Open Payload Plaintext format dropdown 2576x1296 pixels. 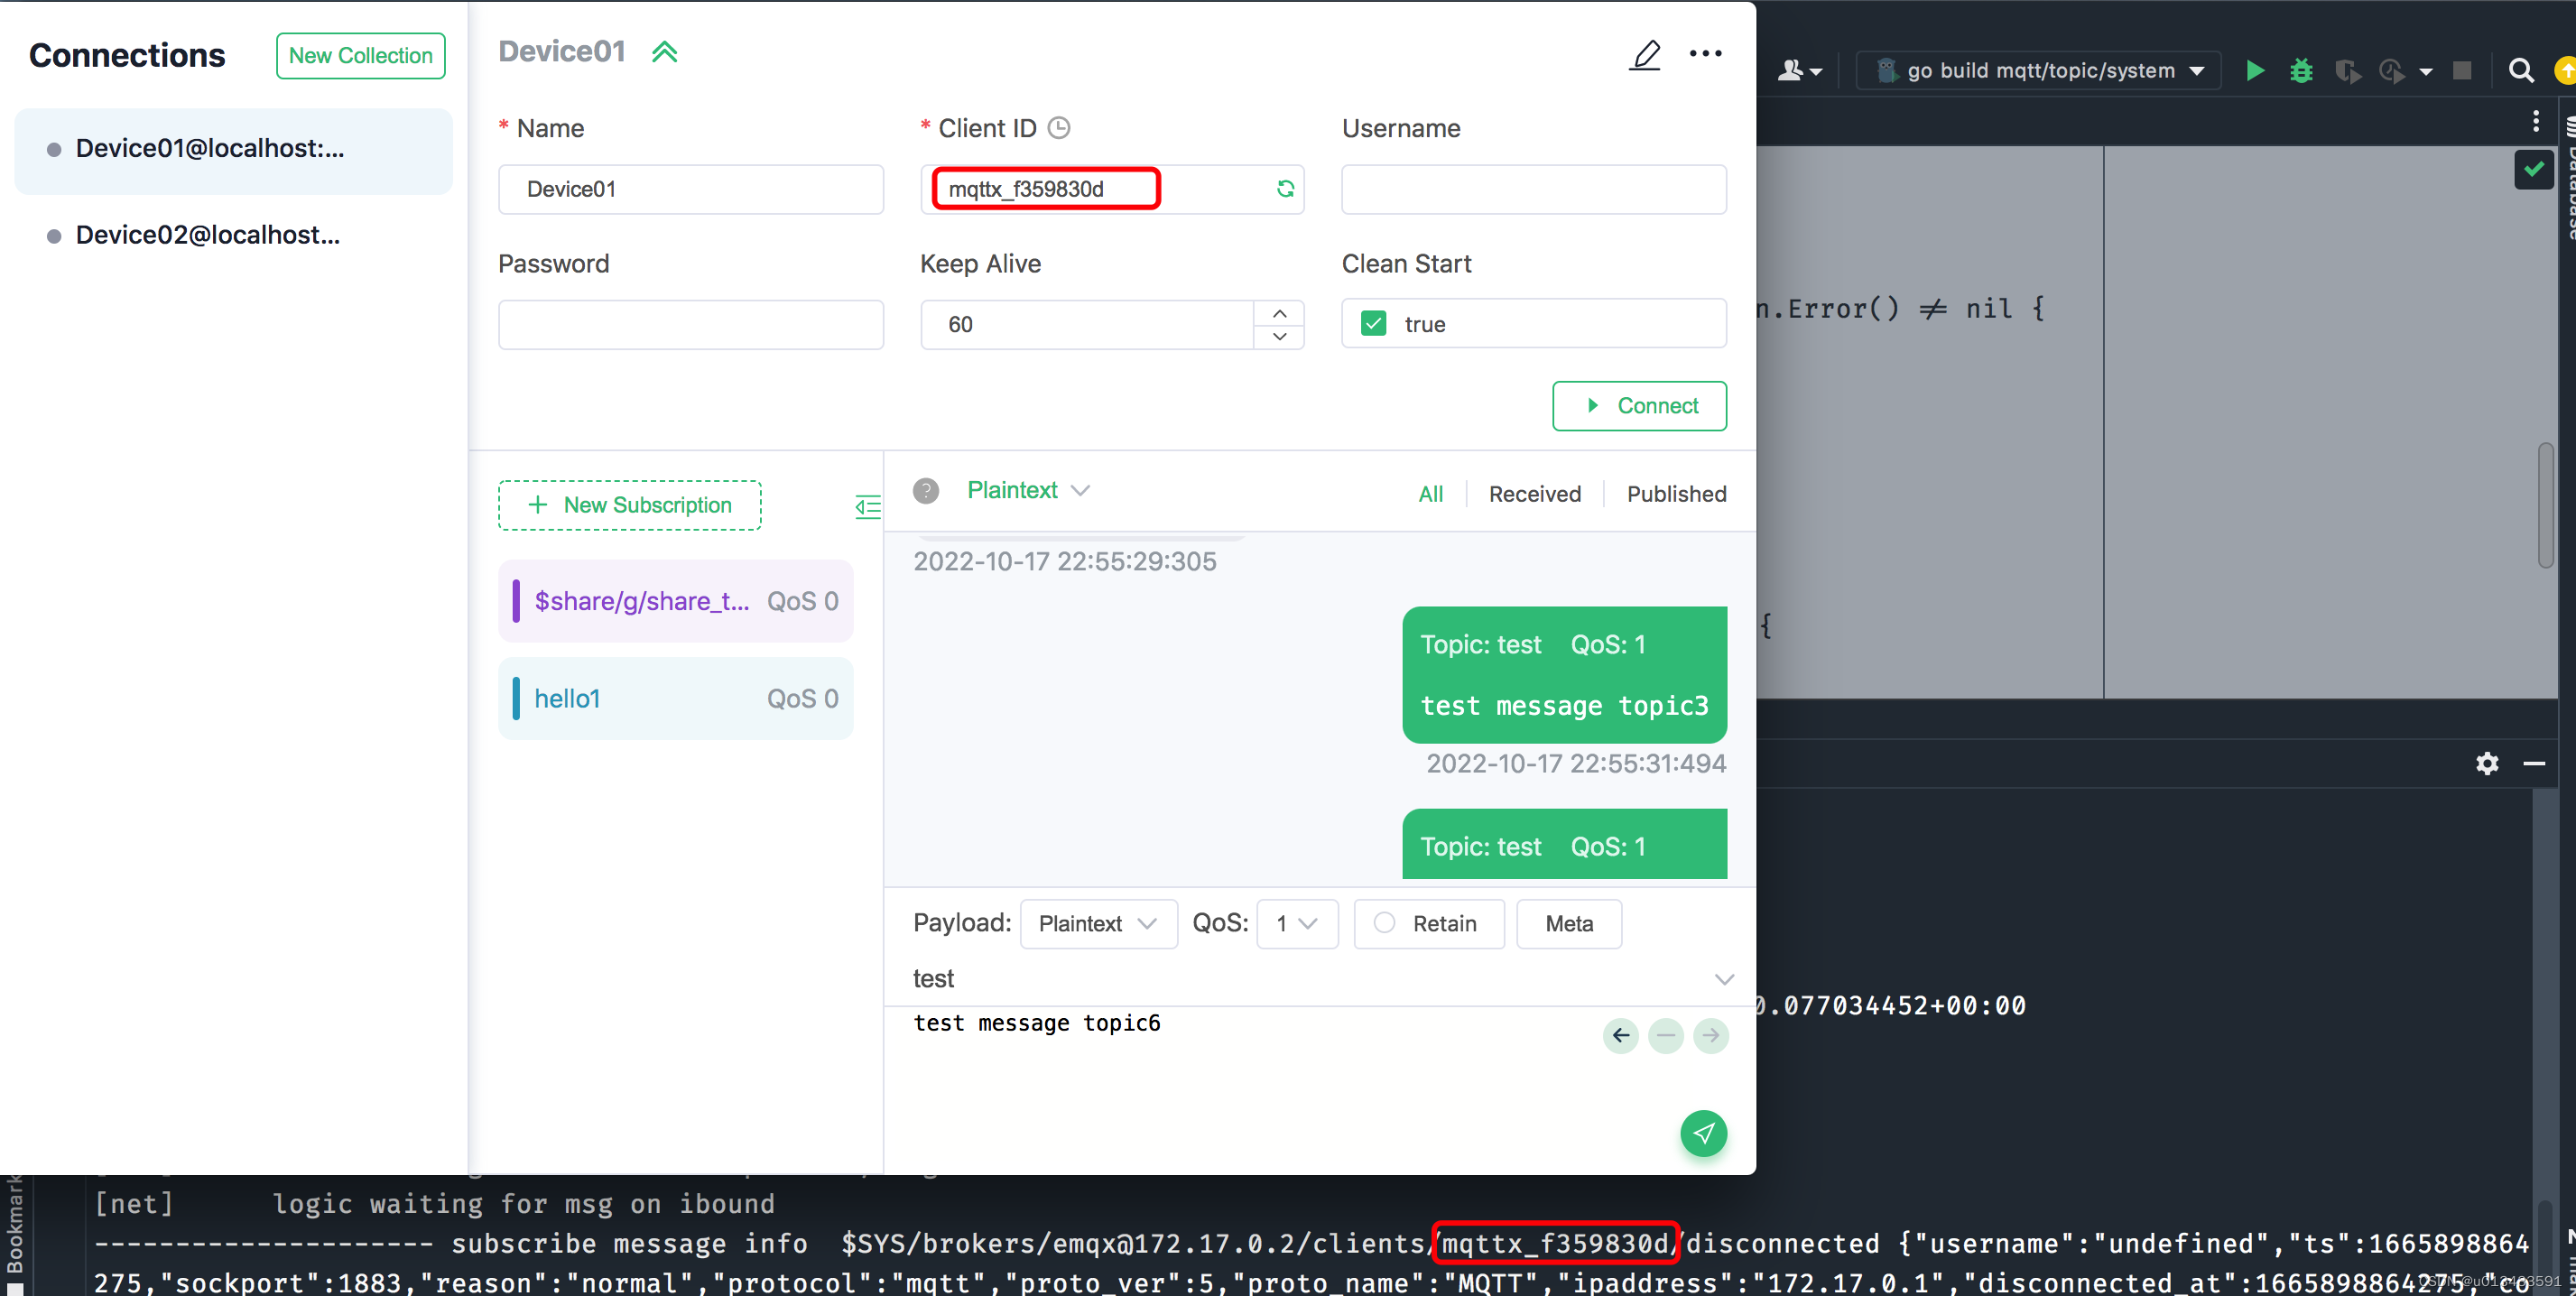(x=1098, y=924)
